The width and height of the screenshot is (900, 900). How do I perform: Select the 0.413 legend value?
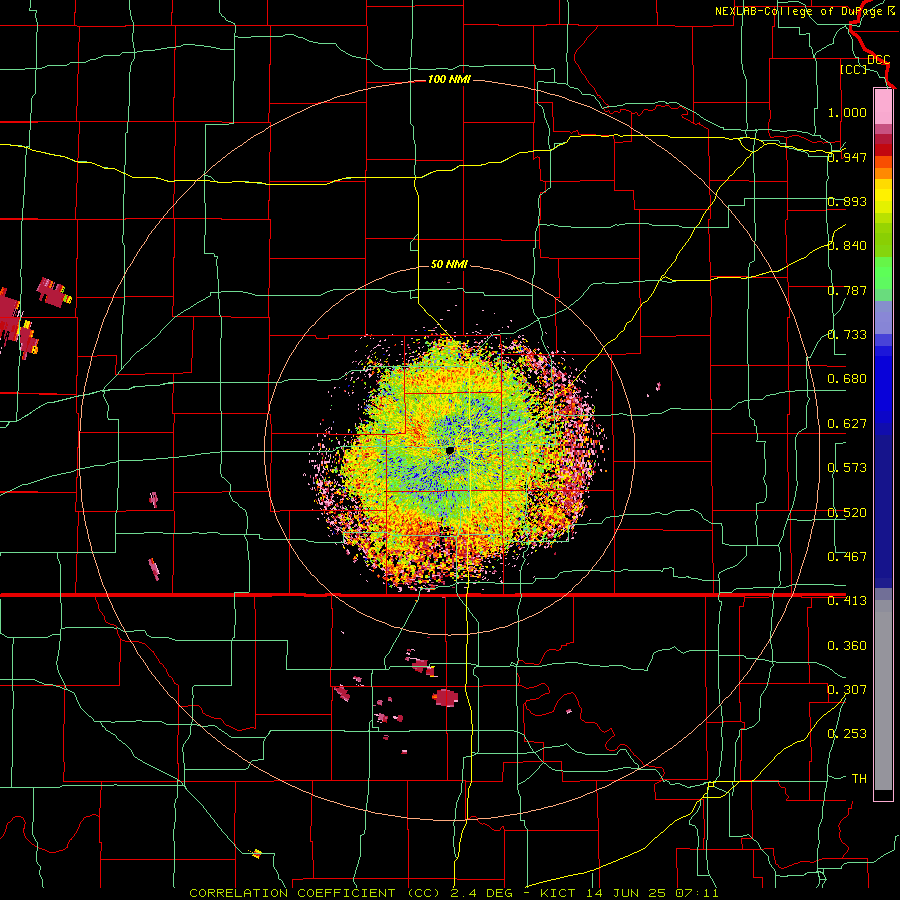[x=847, y=601]
